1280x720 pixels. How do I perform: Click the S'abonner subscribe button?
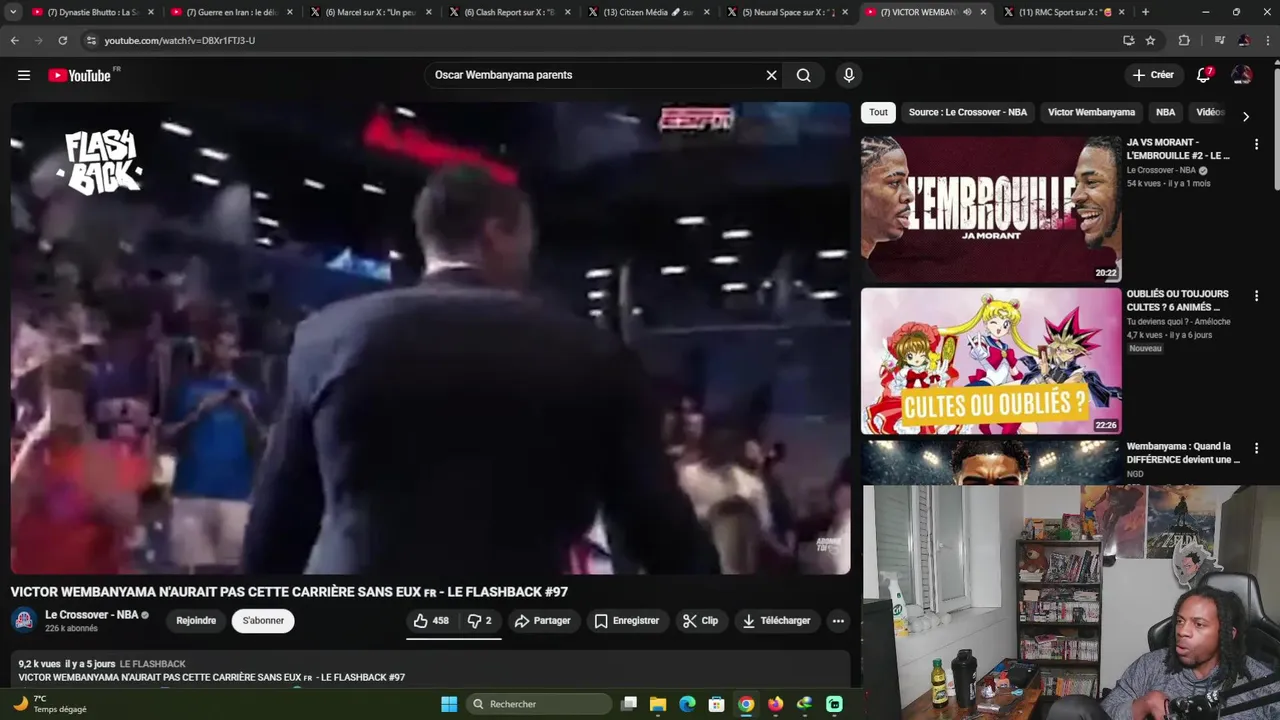click(x=263, y=621)
